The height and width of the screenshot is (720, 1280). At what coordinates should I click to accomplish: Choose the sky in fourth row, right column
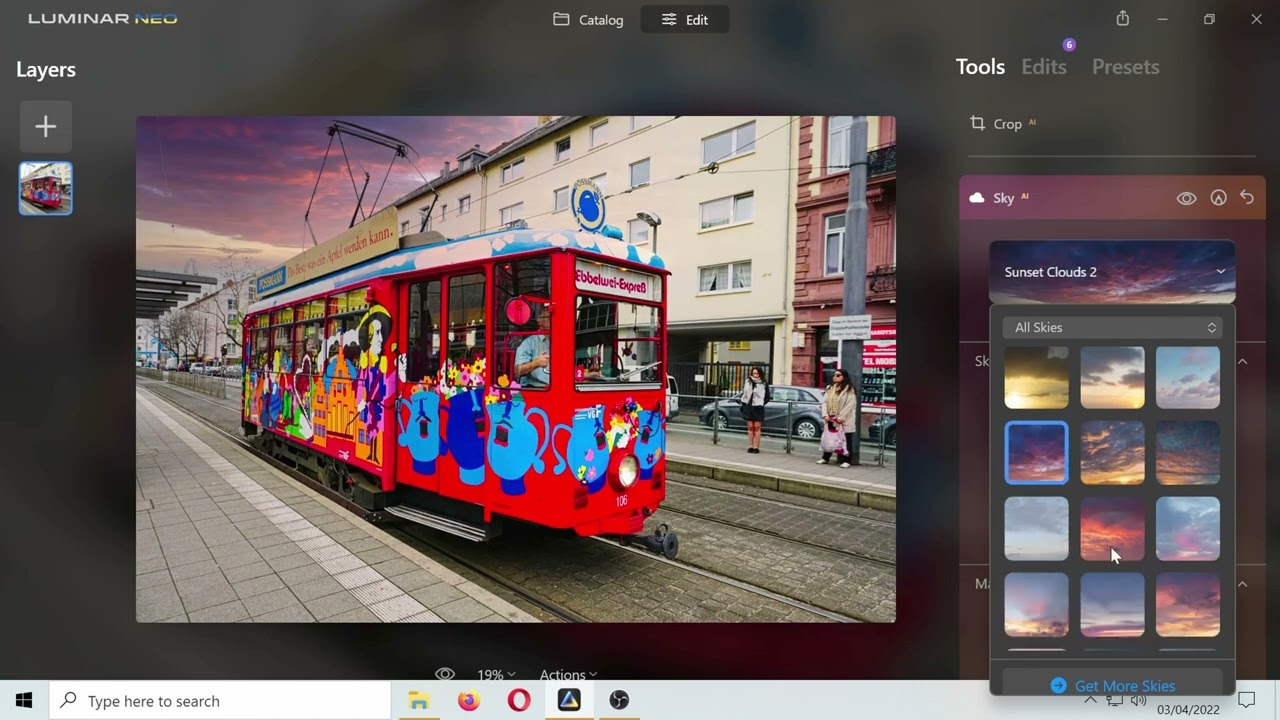(x=1188, y=605)
